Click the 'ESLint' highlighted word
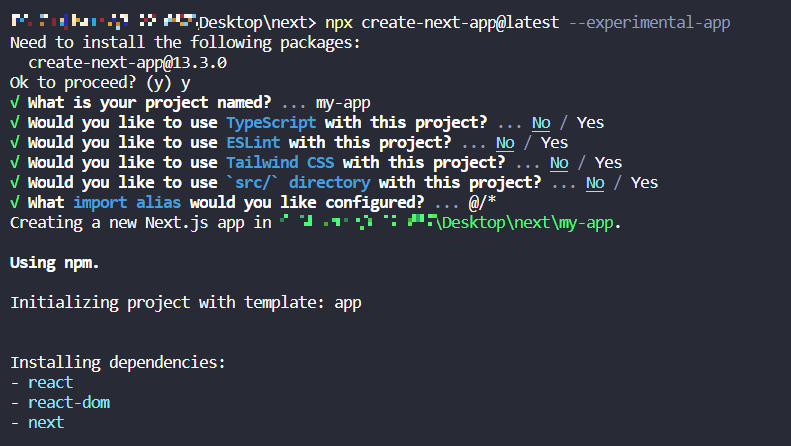Viewport: 791px width, 446px height. point(253,142)
